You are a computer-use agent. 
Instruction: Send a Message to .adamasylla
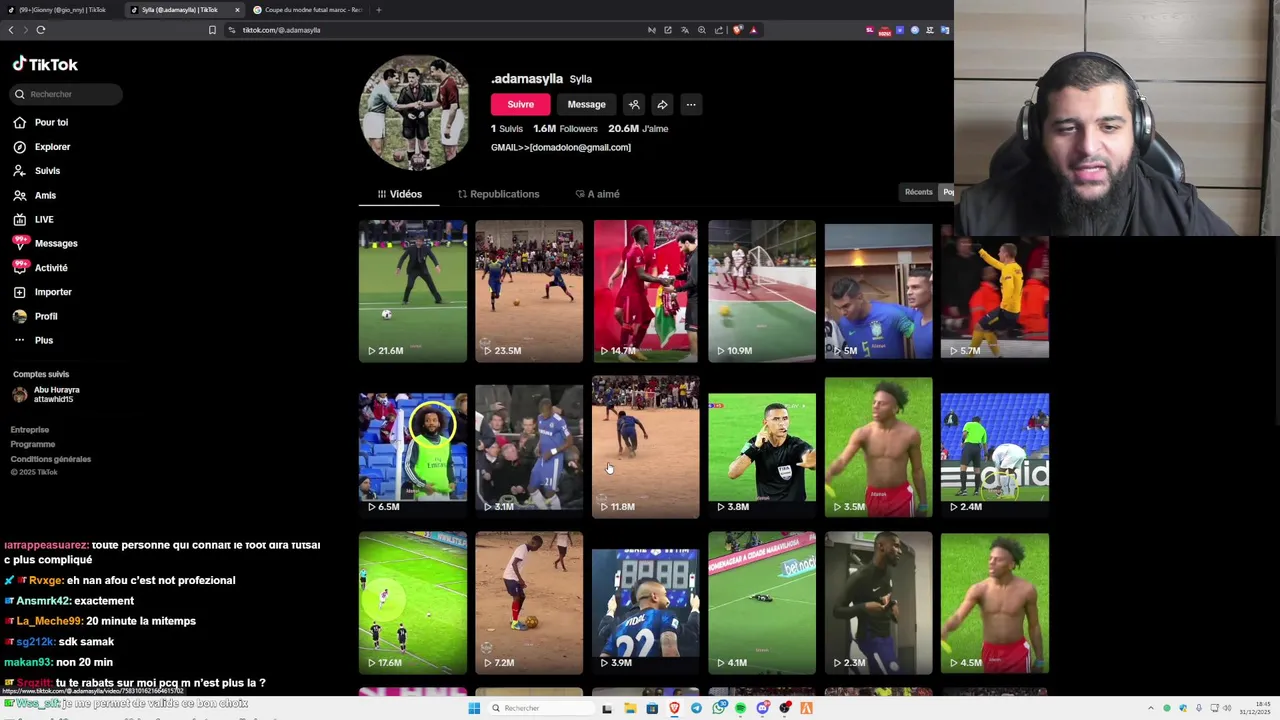coord(586,104)
